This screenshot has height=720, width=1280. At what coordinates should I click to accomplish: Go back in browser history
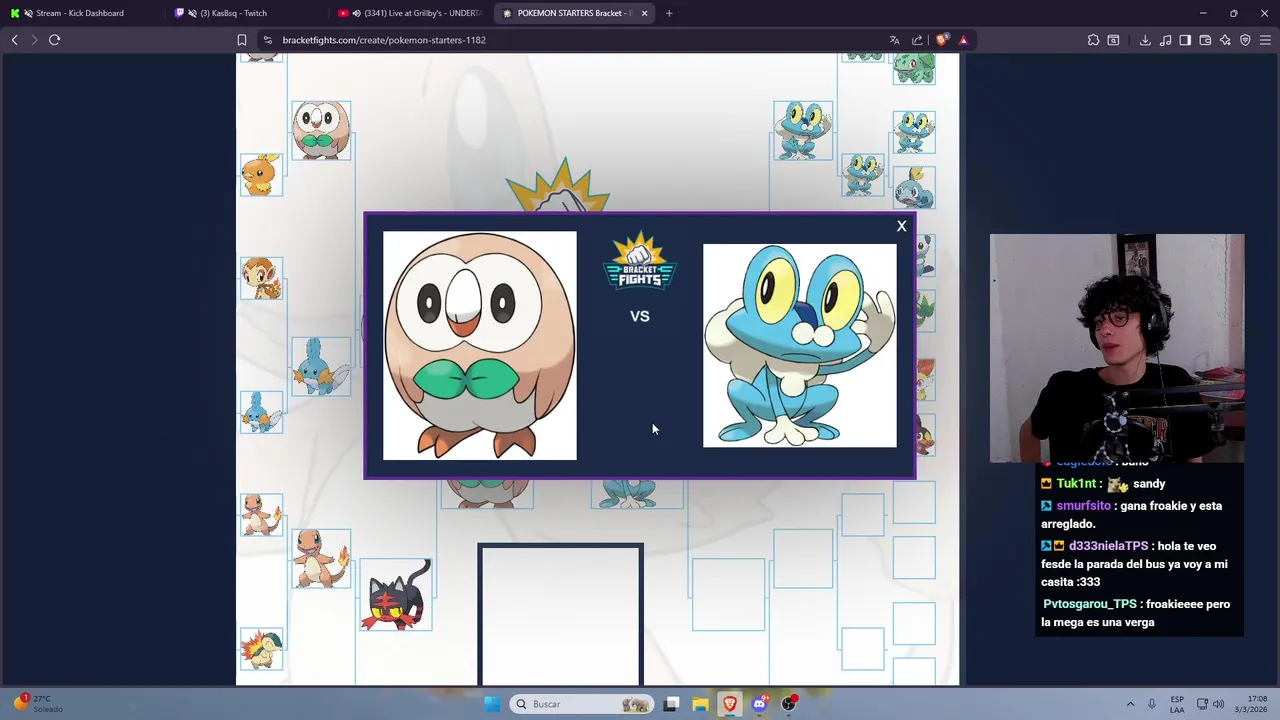[x=15, y=40]
